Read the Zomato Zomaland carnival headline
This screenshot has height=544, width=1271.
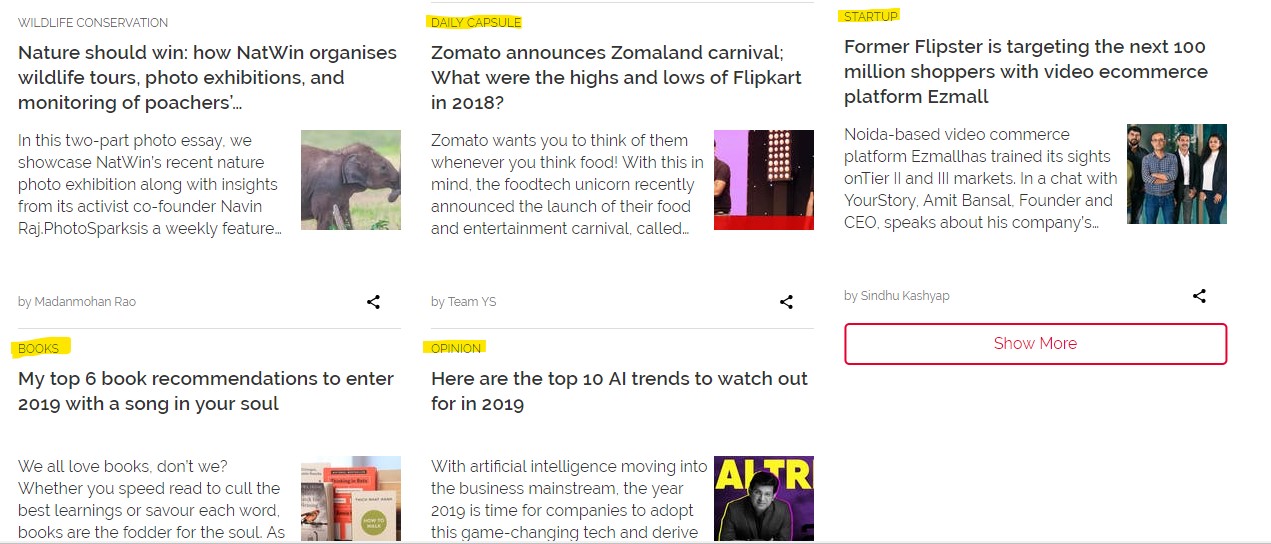[616, 78]
